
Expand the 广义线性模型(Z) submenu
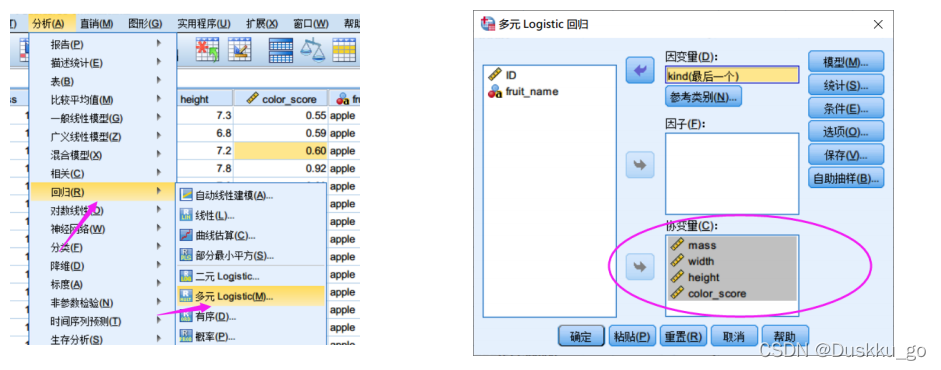(x=104, y=137)
